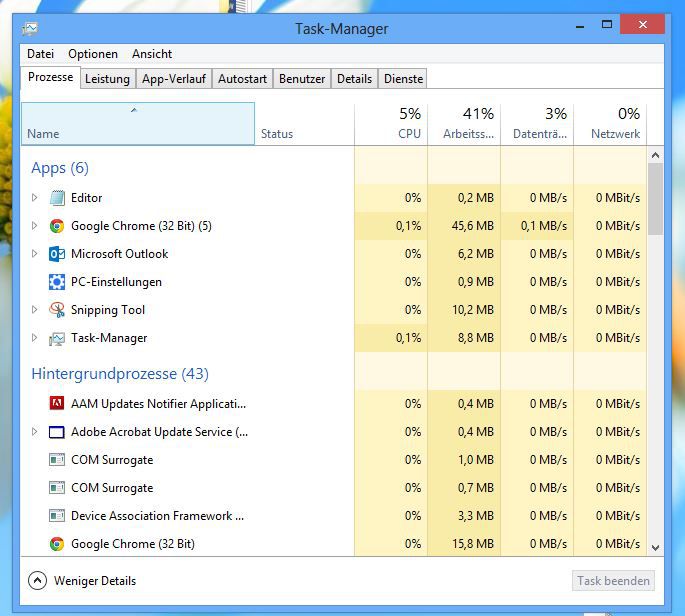Click the 45,6 MB memory value
Viewport: 685px width, 616px height.
473,226
